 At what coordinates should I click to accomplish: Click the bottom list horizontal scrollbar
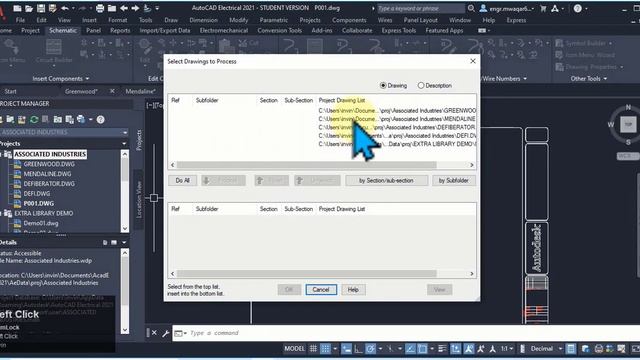307,273
